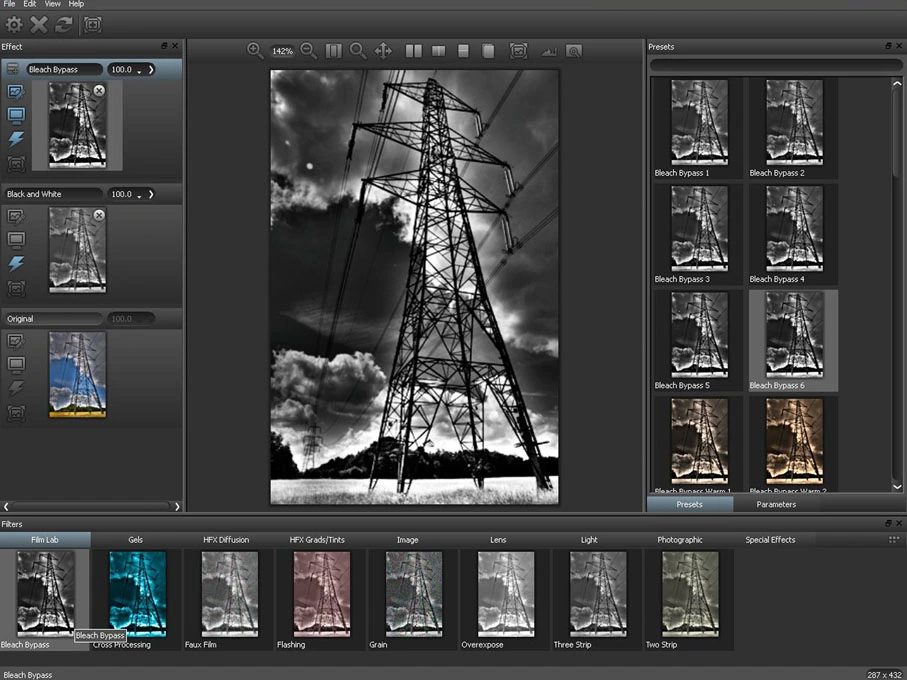Click the cancel X icon in top toolbar
Viewport: 907px width, 680px height.
click(39, 24)
